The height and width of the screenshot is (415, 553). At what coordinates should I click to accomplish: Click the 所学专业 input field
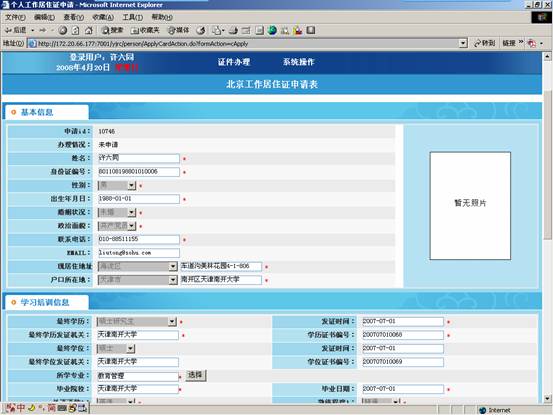click(x=138, y=376)
